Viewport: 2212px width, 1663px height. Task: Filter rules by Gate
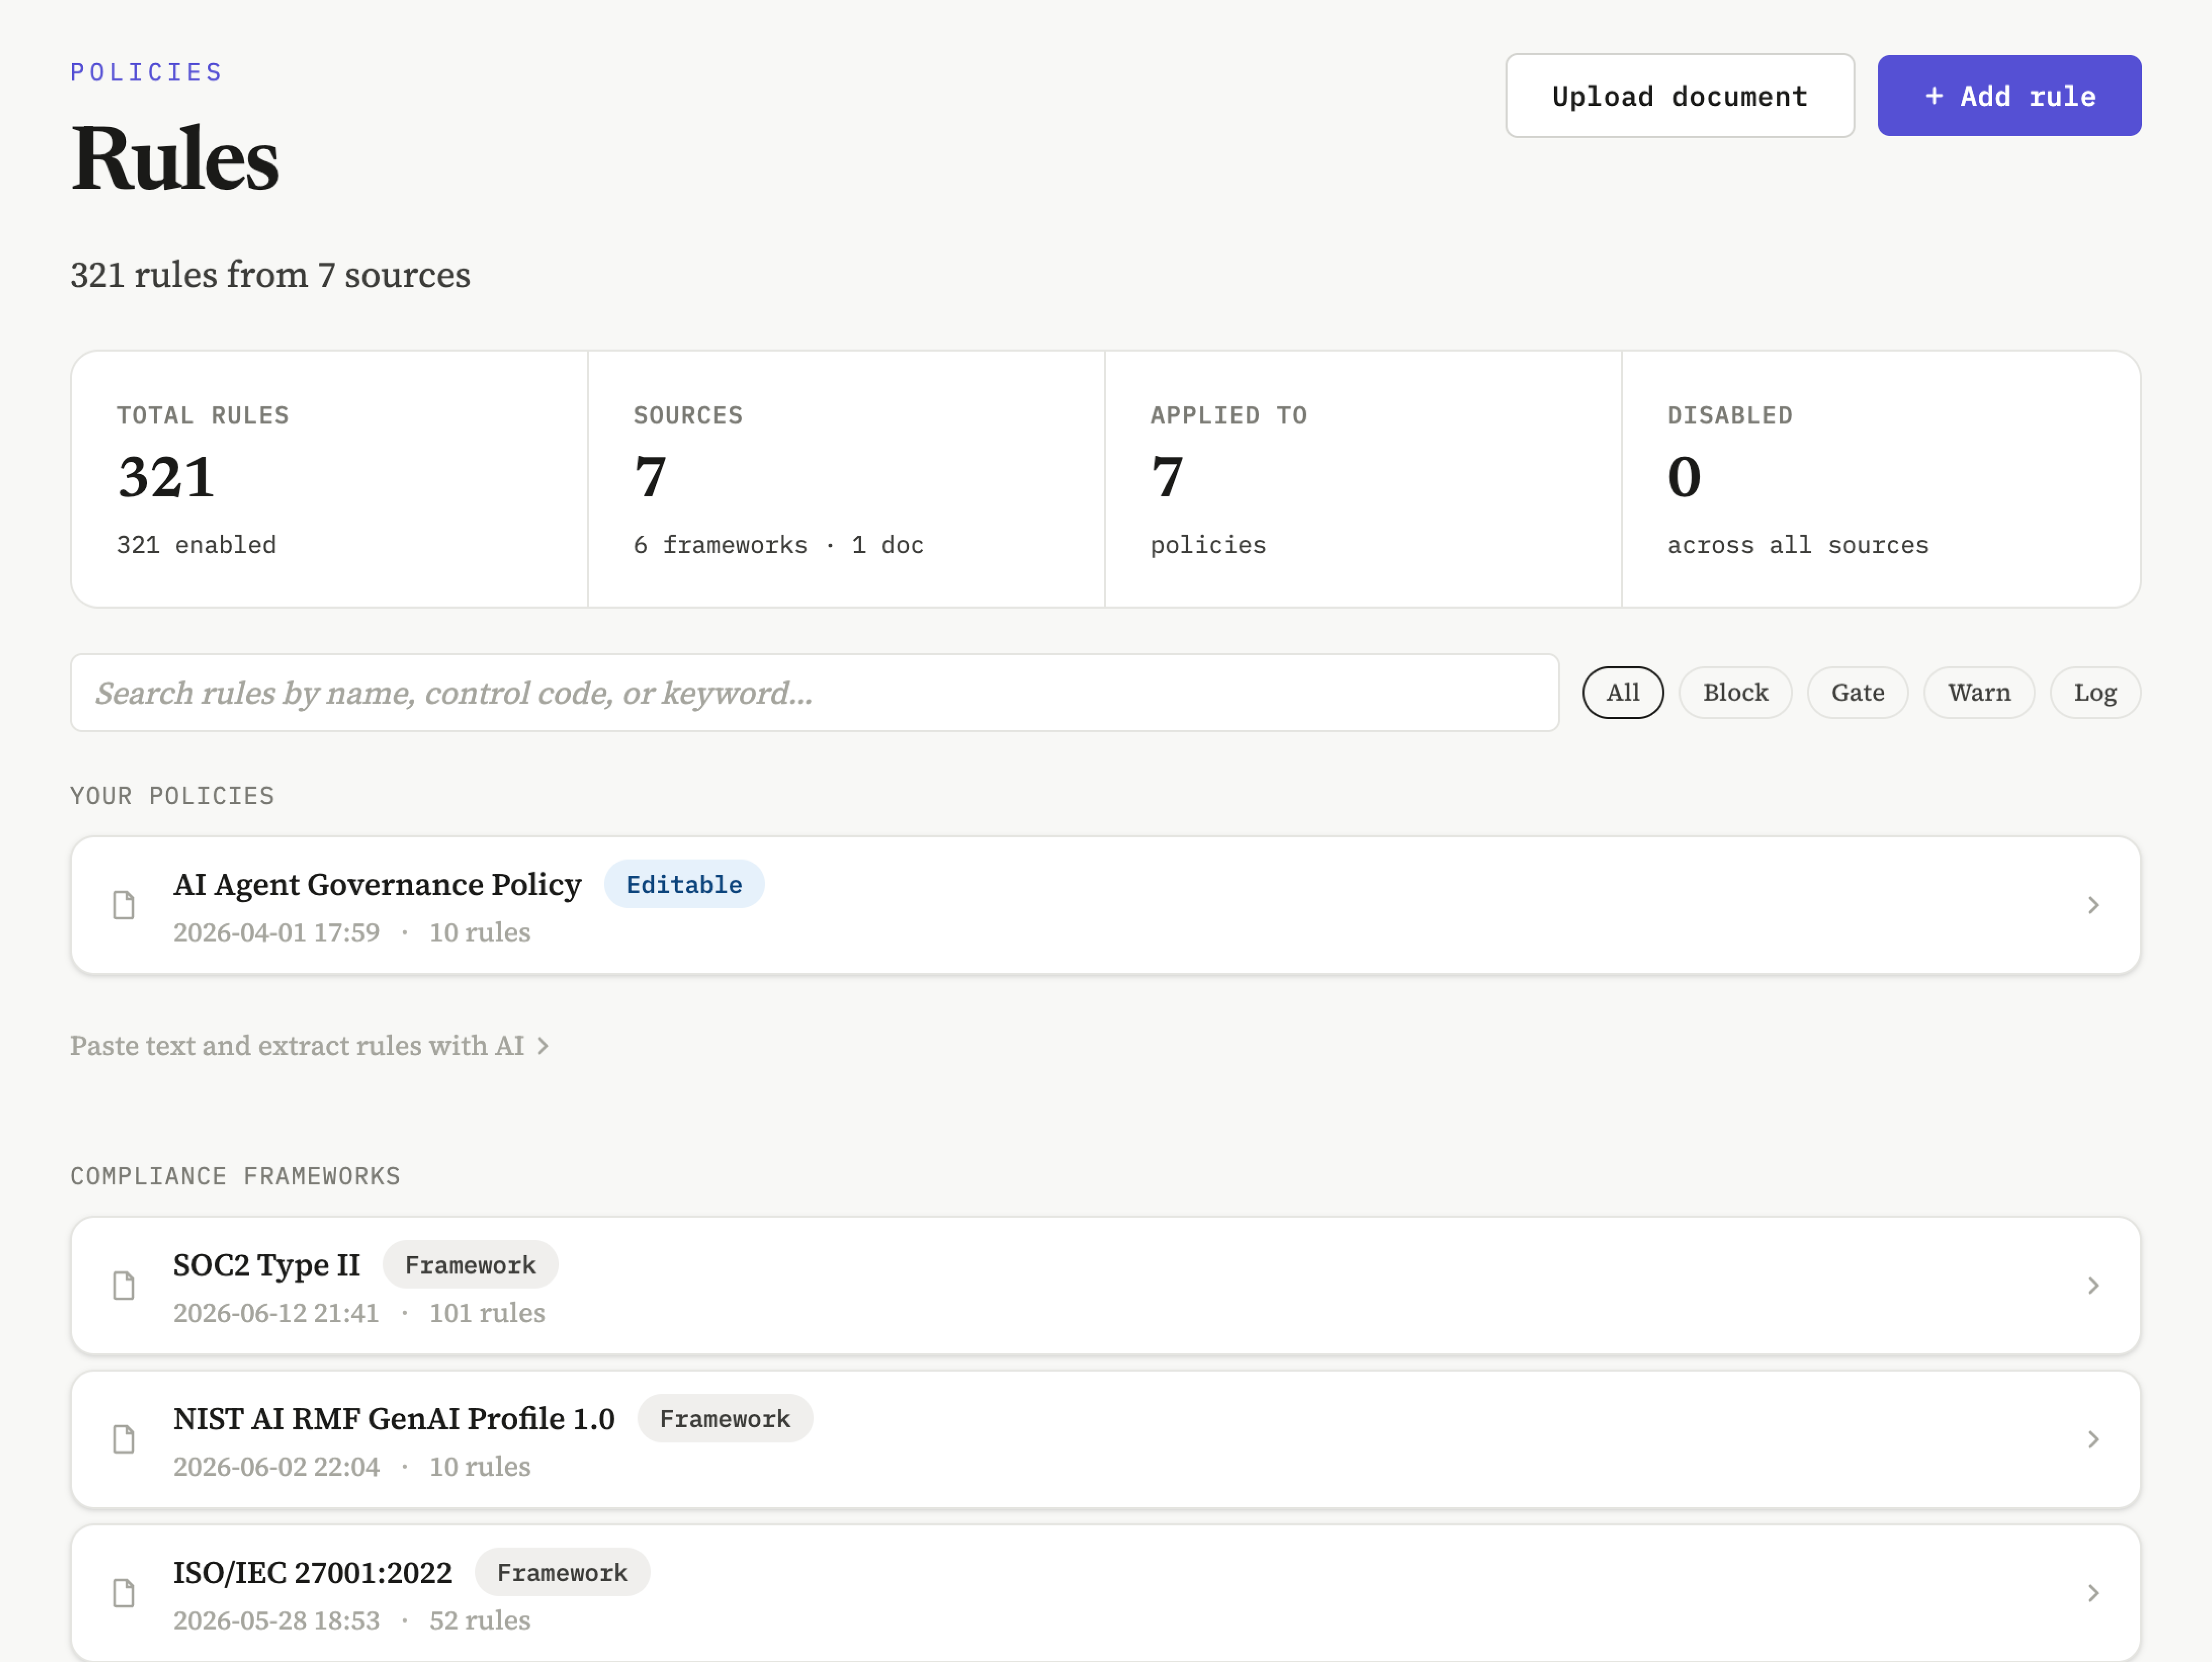click(x=1858, y=693)
